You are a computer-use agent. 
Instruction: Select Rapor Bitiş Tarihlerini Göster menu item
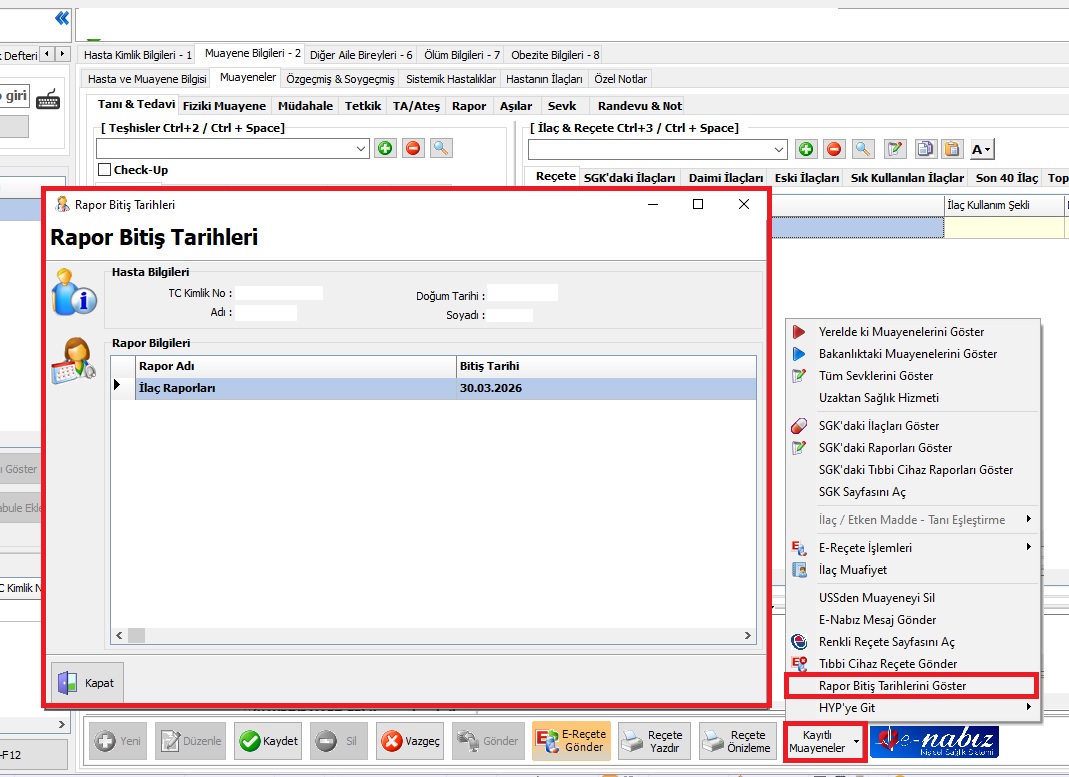pos(892,686)
